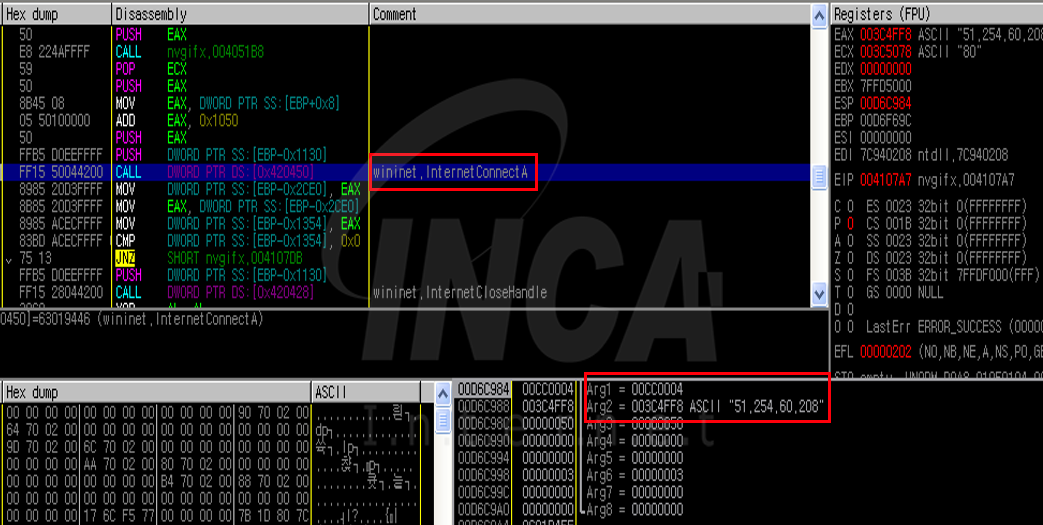Select the ECX register value 003C5078
The height and width of the screenshot is (525, 1043).
[x=886, y=51]
